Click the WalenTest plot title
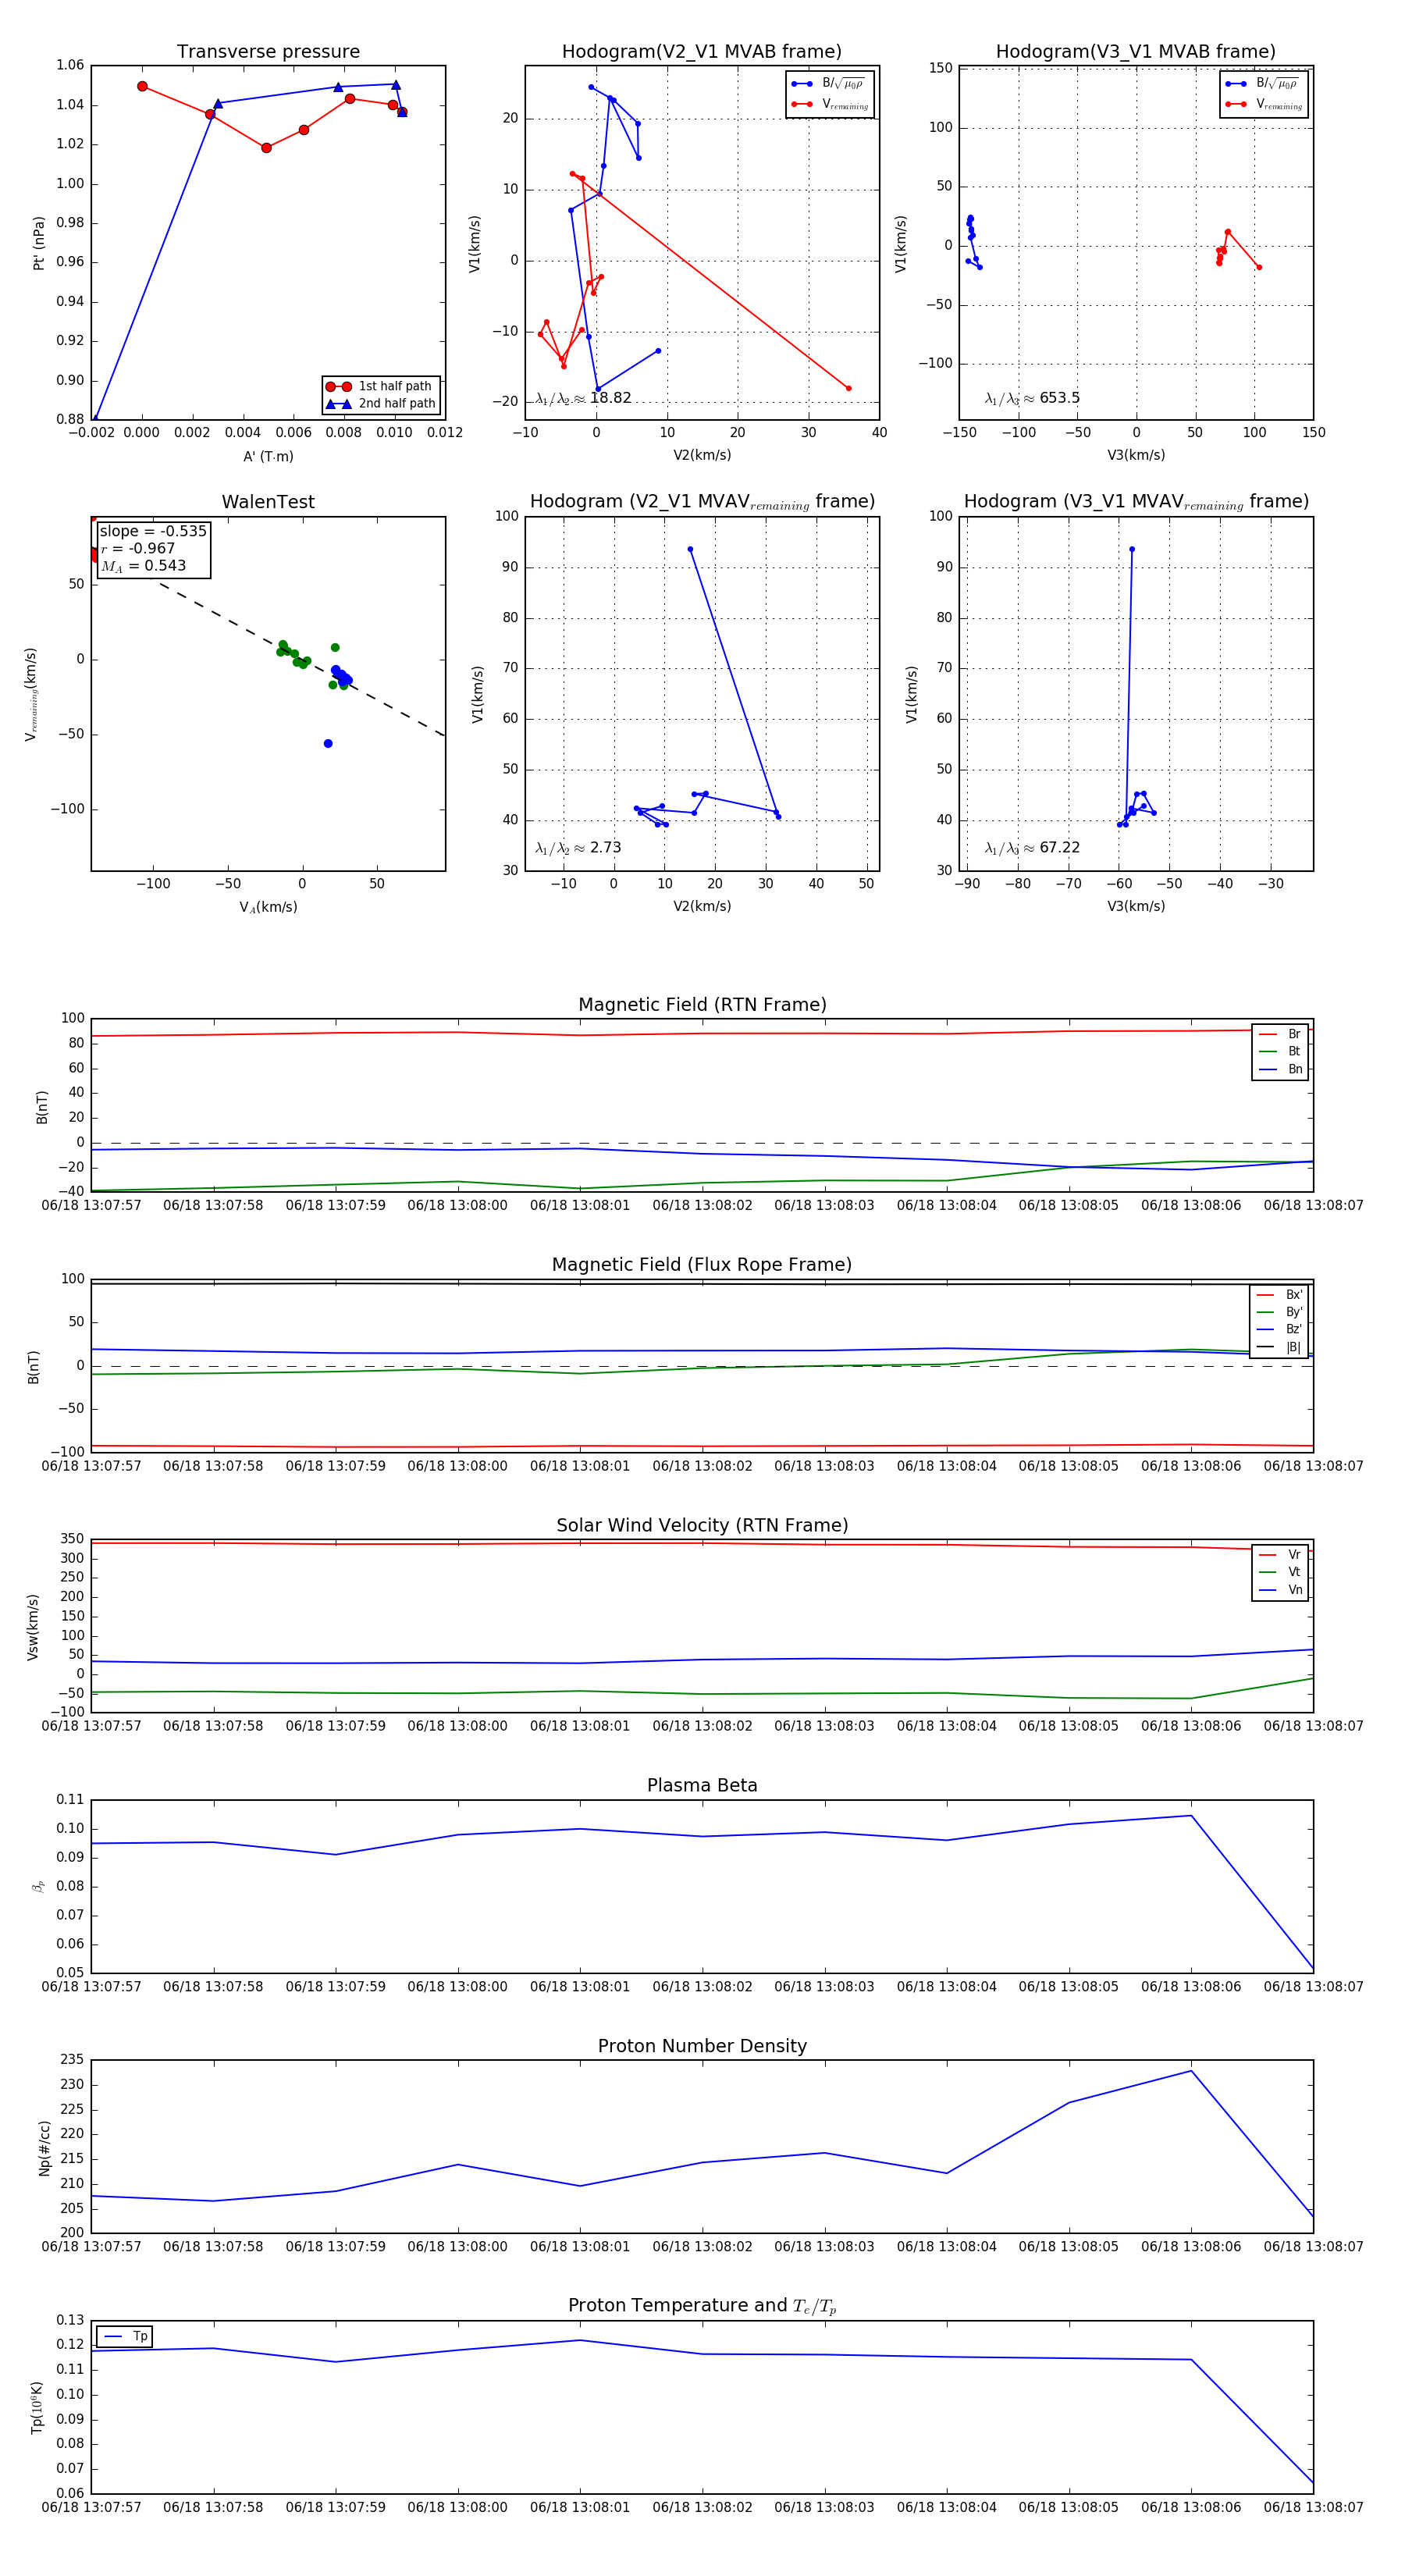The width and height of the screenshot is (1405, 2576). point(268,502)
